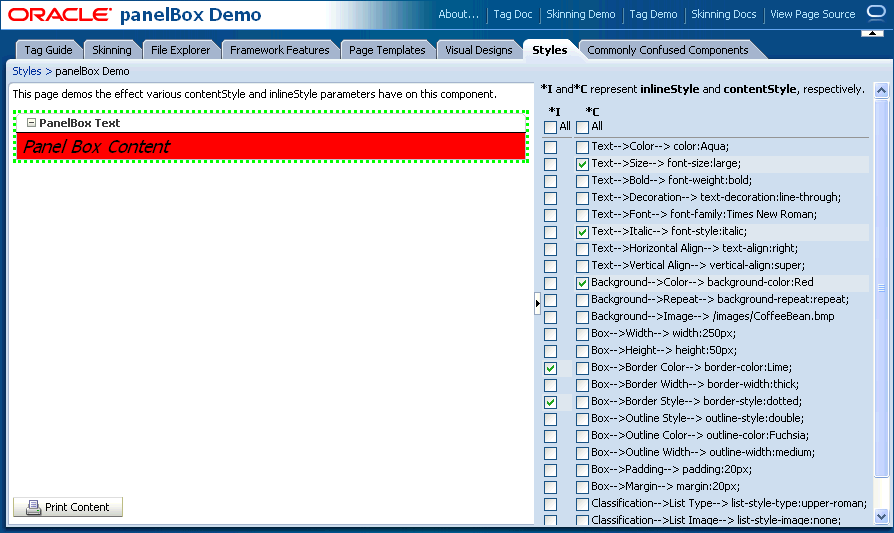
Task: Select the Styles tab
Action: [x=550, y=50]
